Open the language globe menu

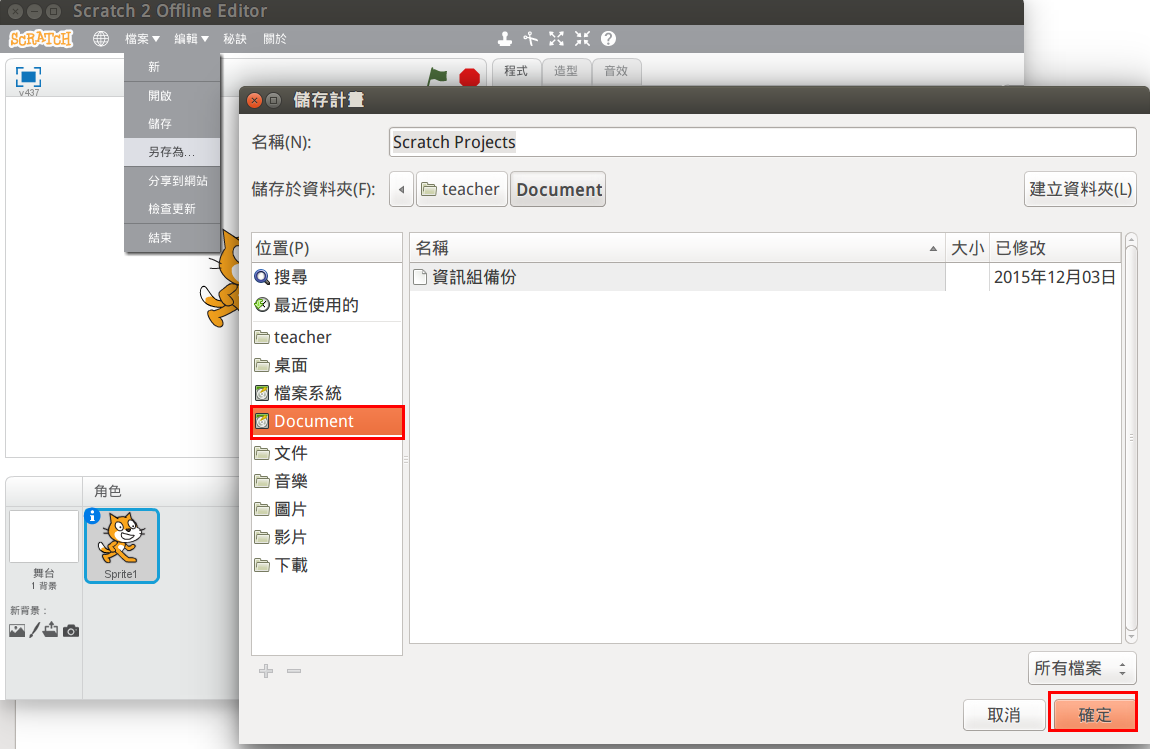pyautogui.click(x=100, y=39)
